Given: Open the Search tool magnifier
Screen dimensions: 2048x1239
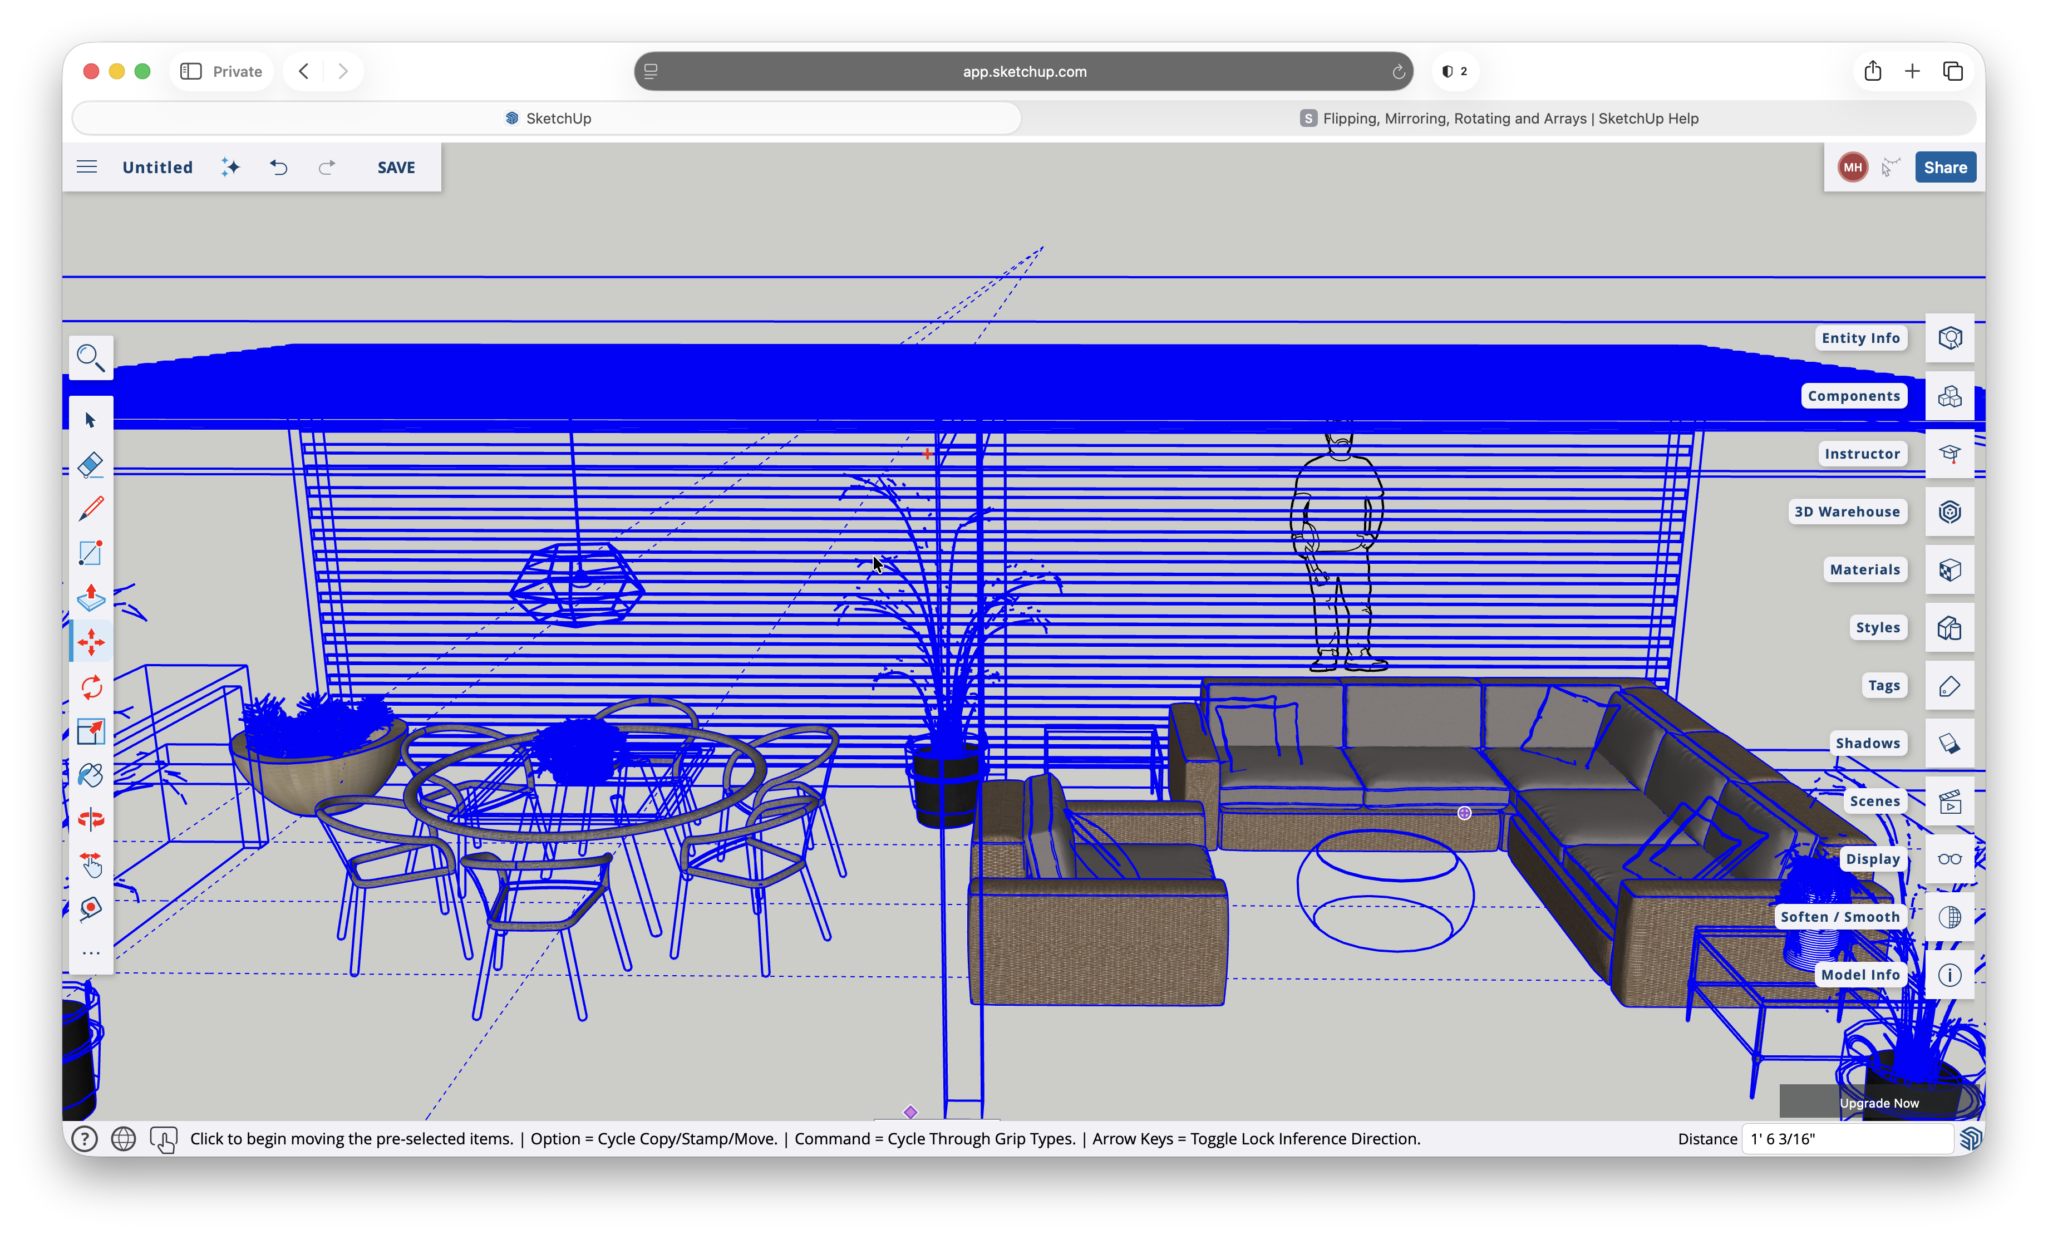Looking at the screenshot, I should (x=91, y=357).
